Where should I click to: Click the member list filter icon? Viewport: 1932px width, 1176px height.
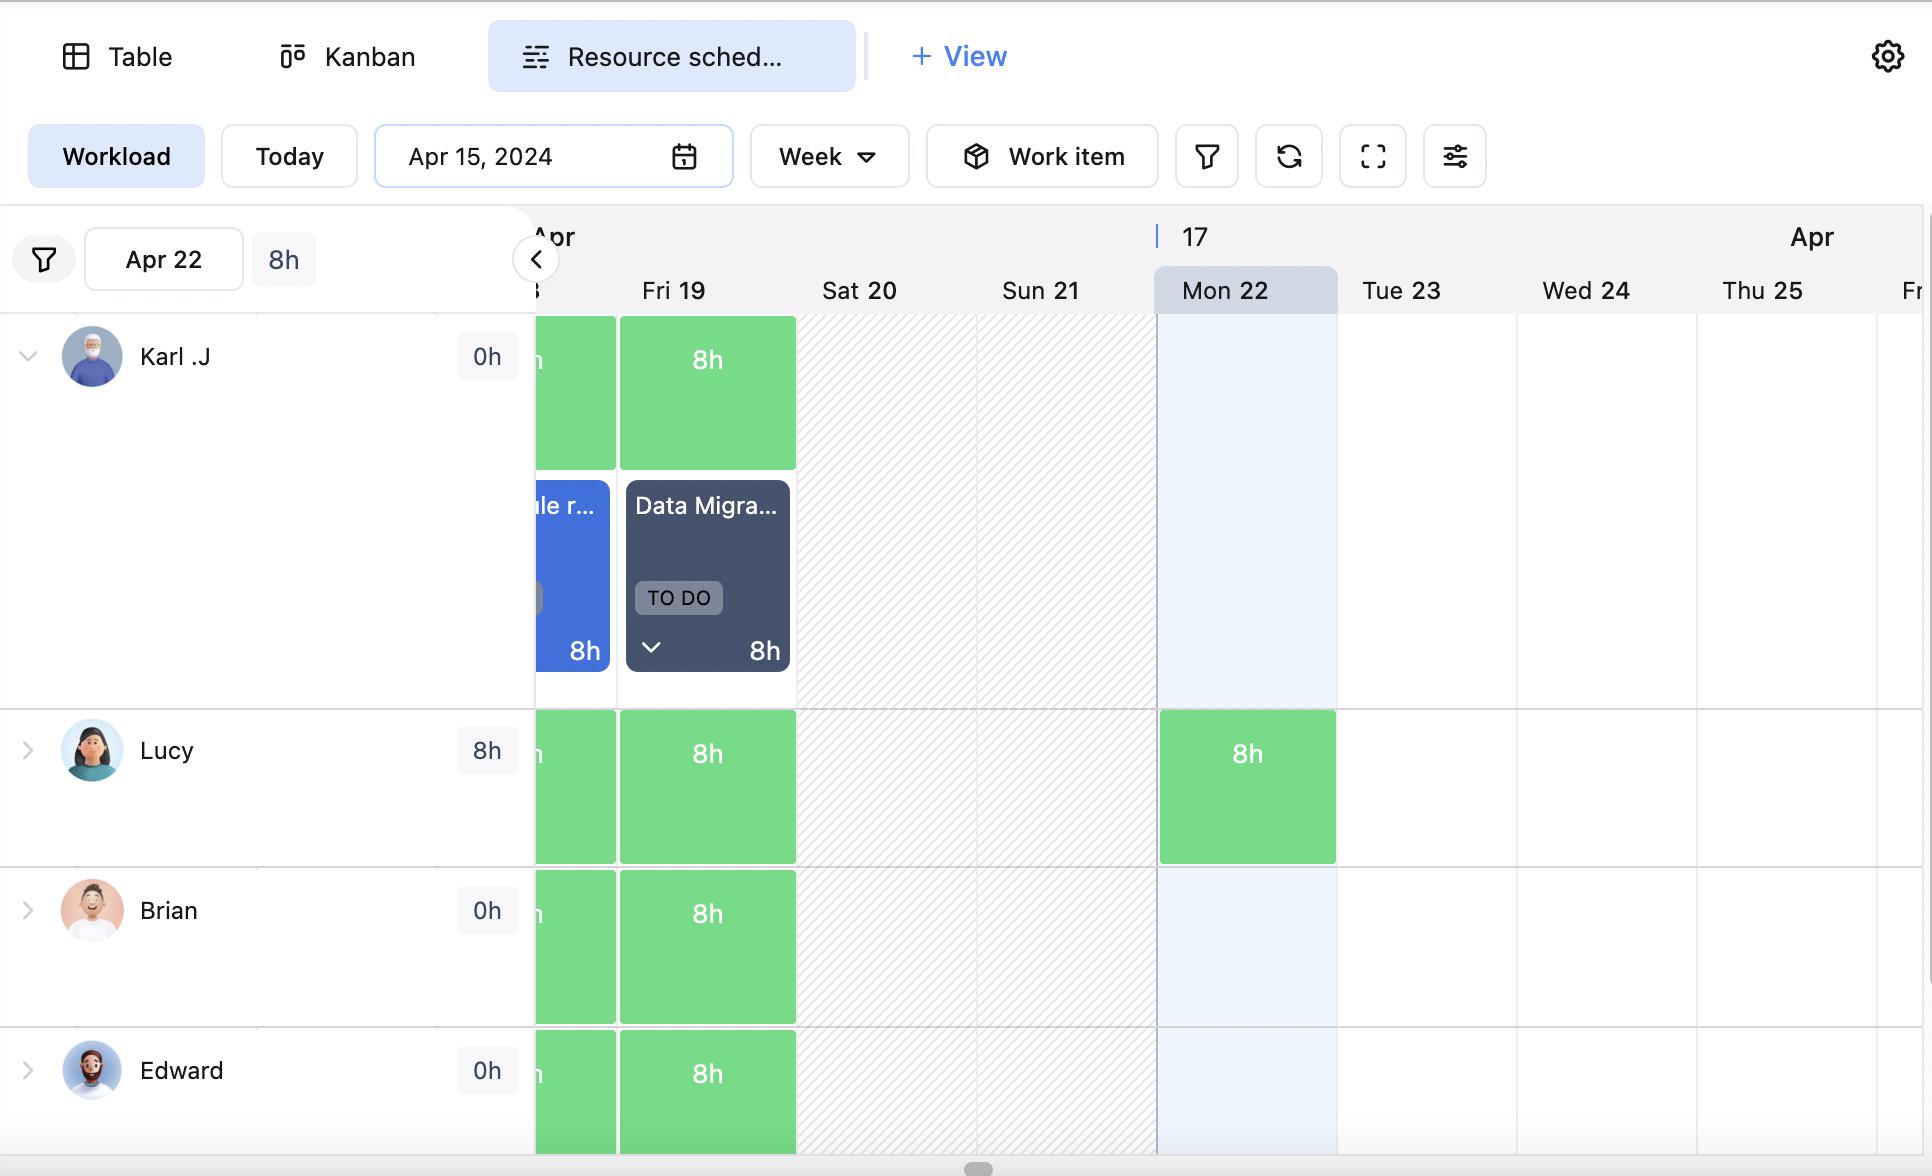click(x=44, y=260)
